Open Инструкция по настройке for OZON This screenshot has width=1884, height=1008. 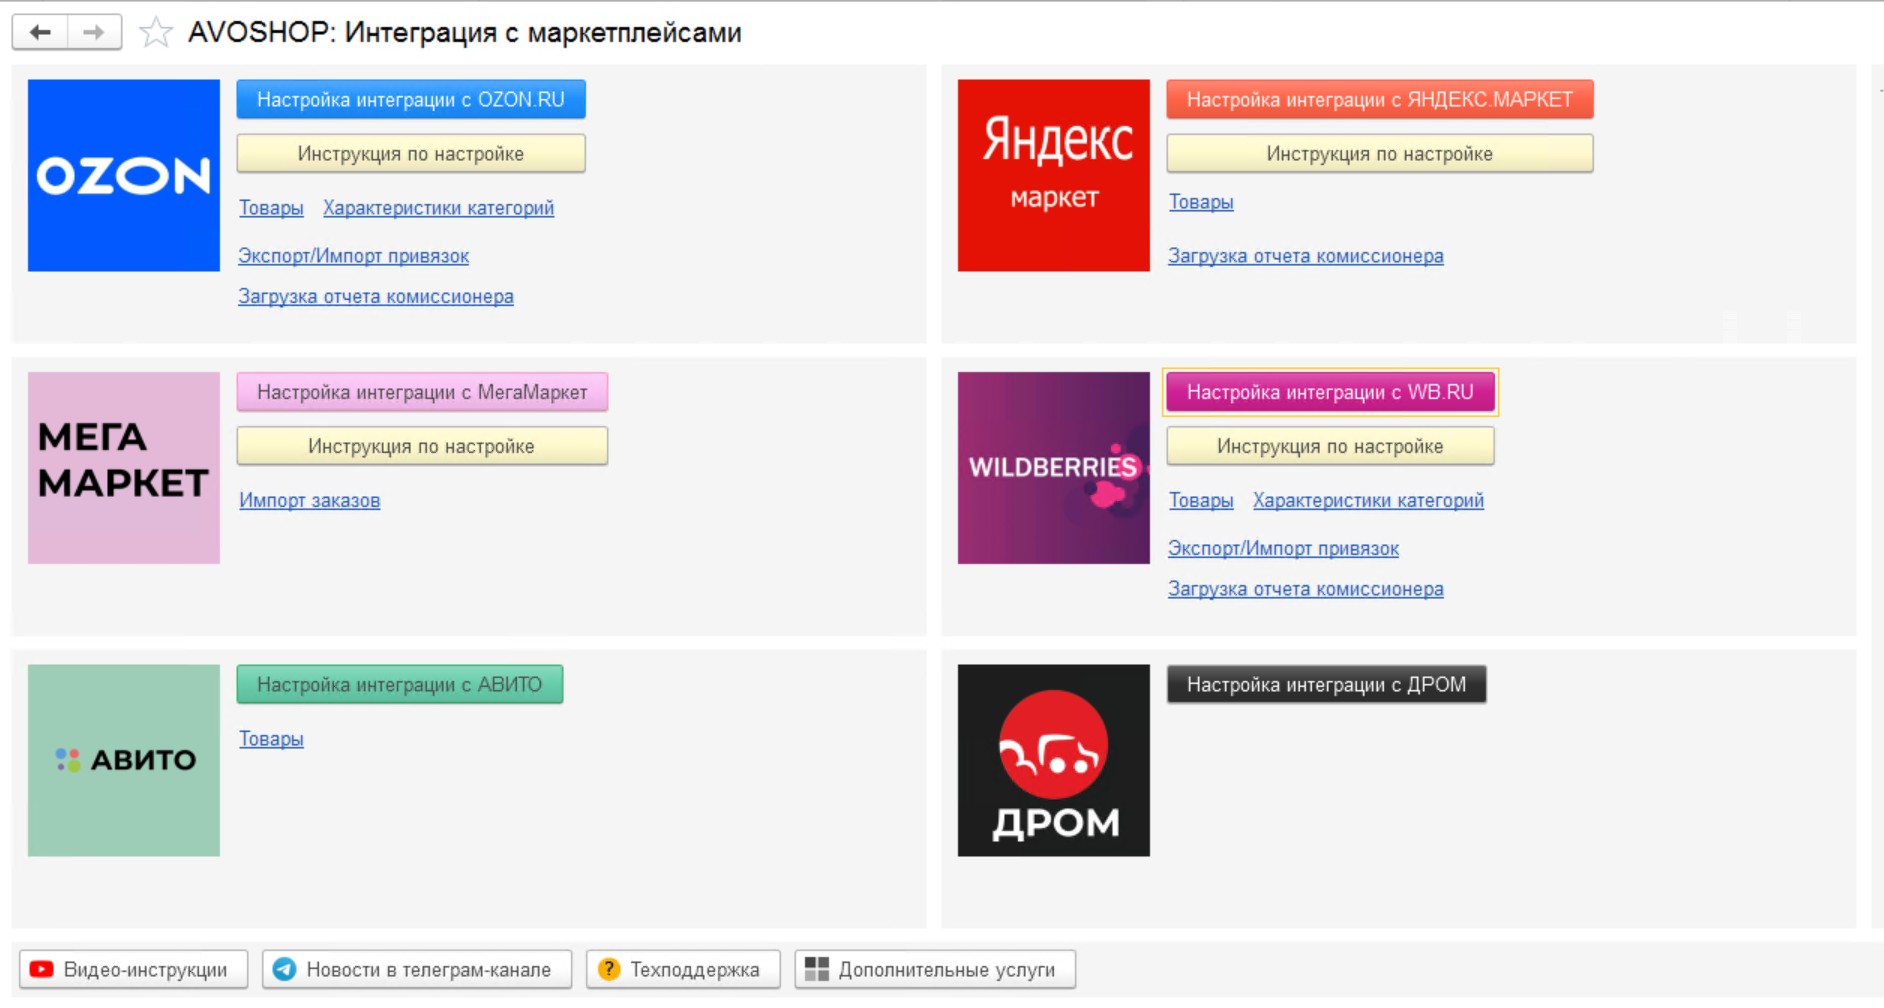[411, 153]
